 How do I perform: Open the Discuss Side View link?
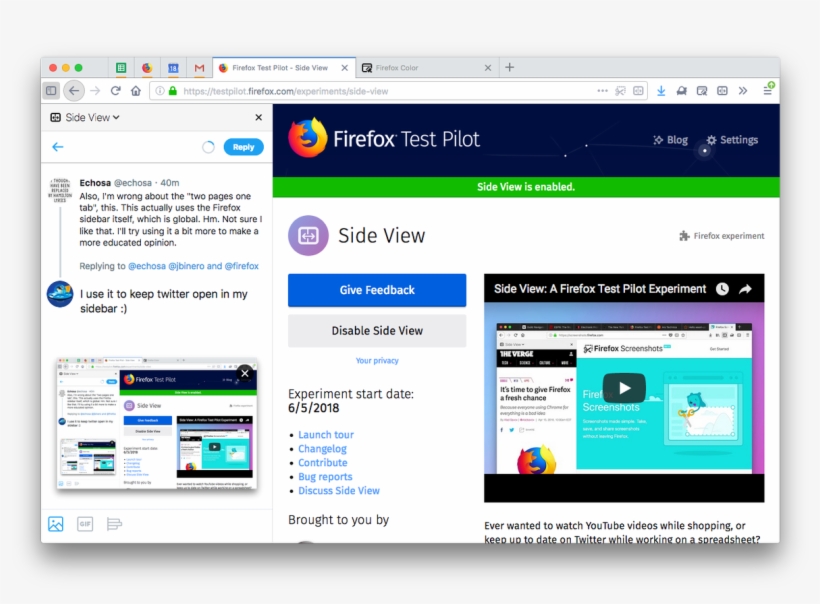pyautogui.click(x=339, y=491)
